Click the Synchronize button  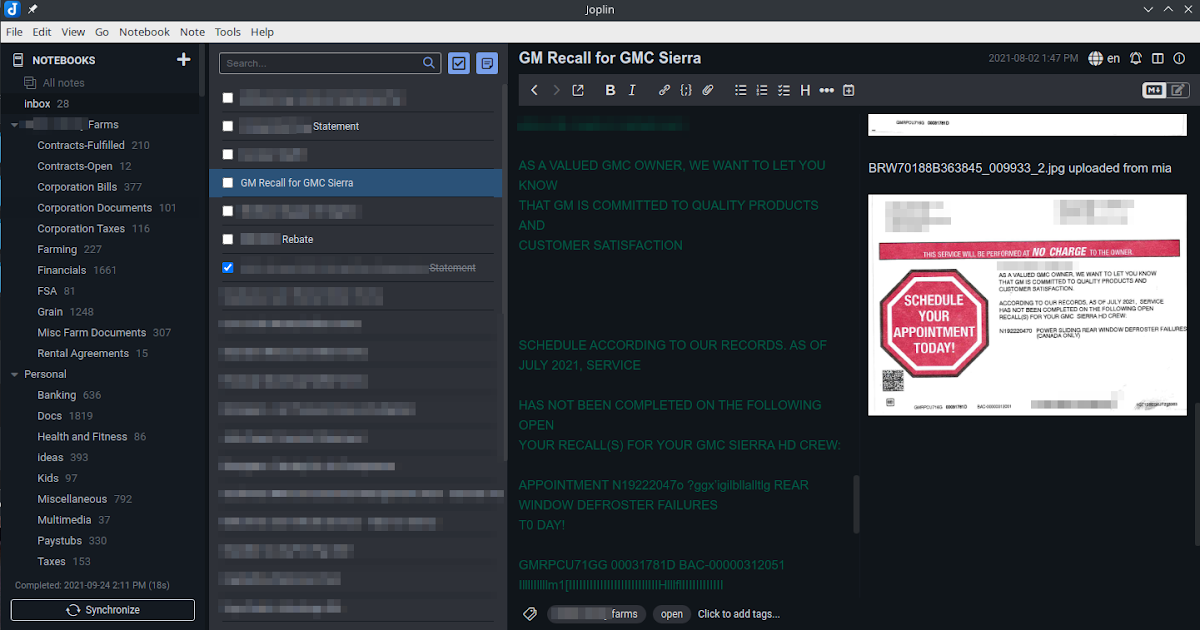click(x=103, y=610)
